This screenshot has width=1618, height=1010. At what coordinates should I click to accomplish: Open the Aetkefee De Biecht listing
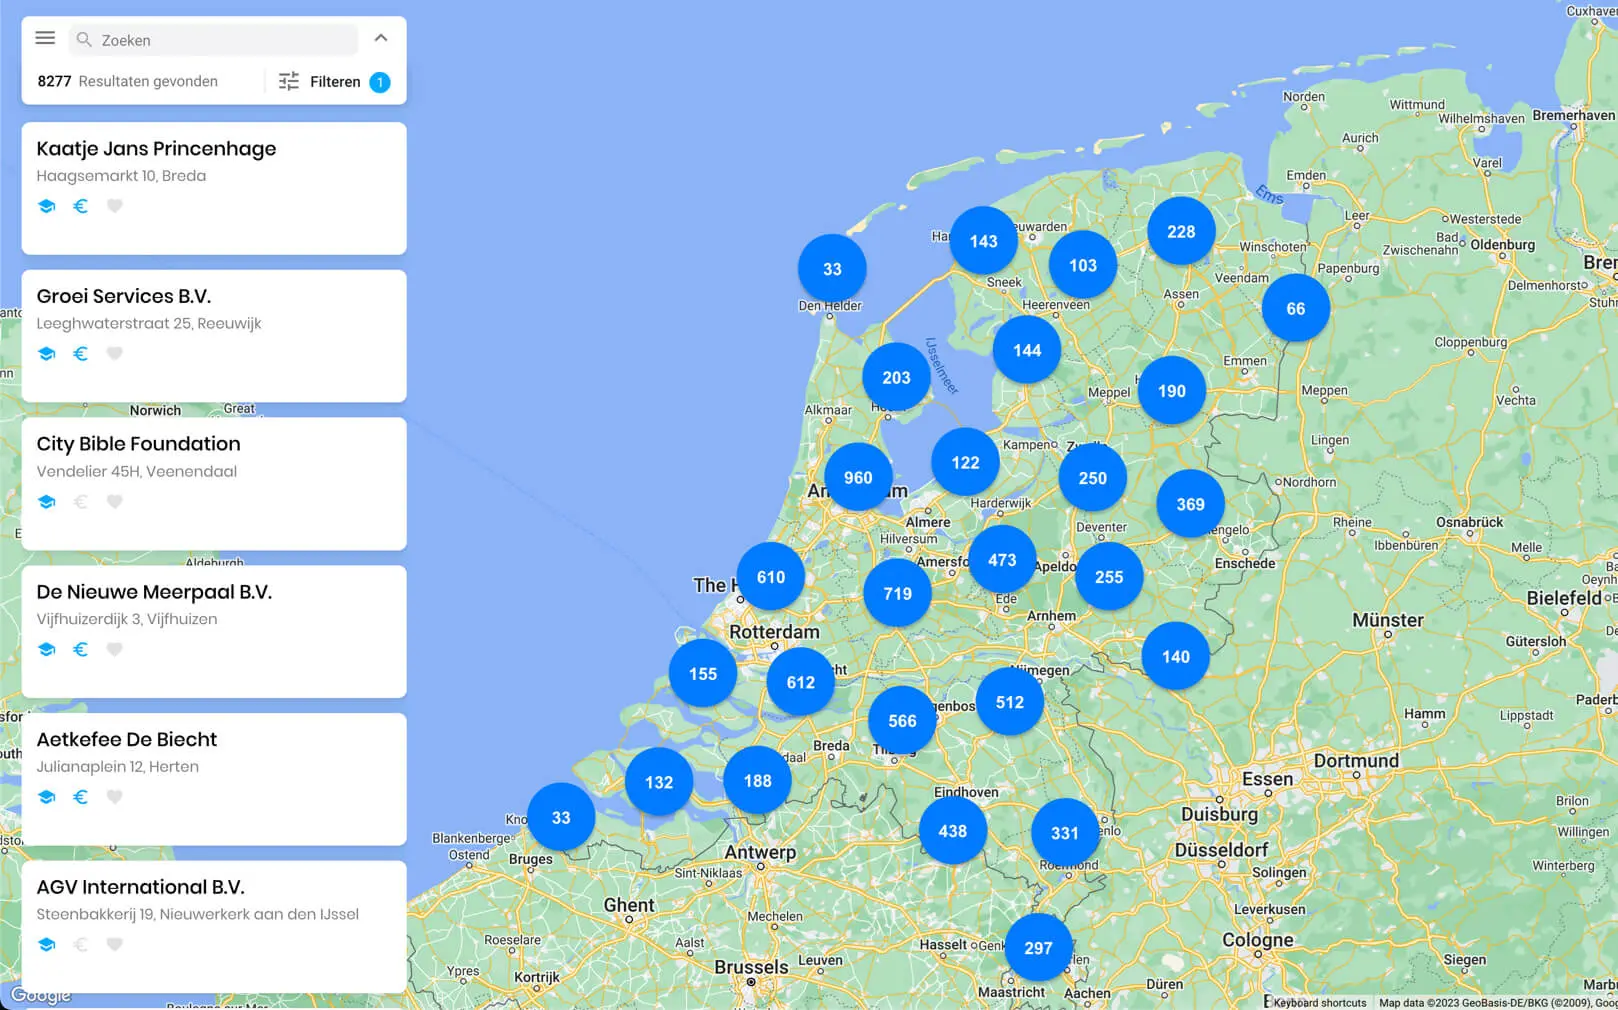[127, 740]
